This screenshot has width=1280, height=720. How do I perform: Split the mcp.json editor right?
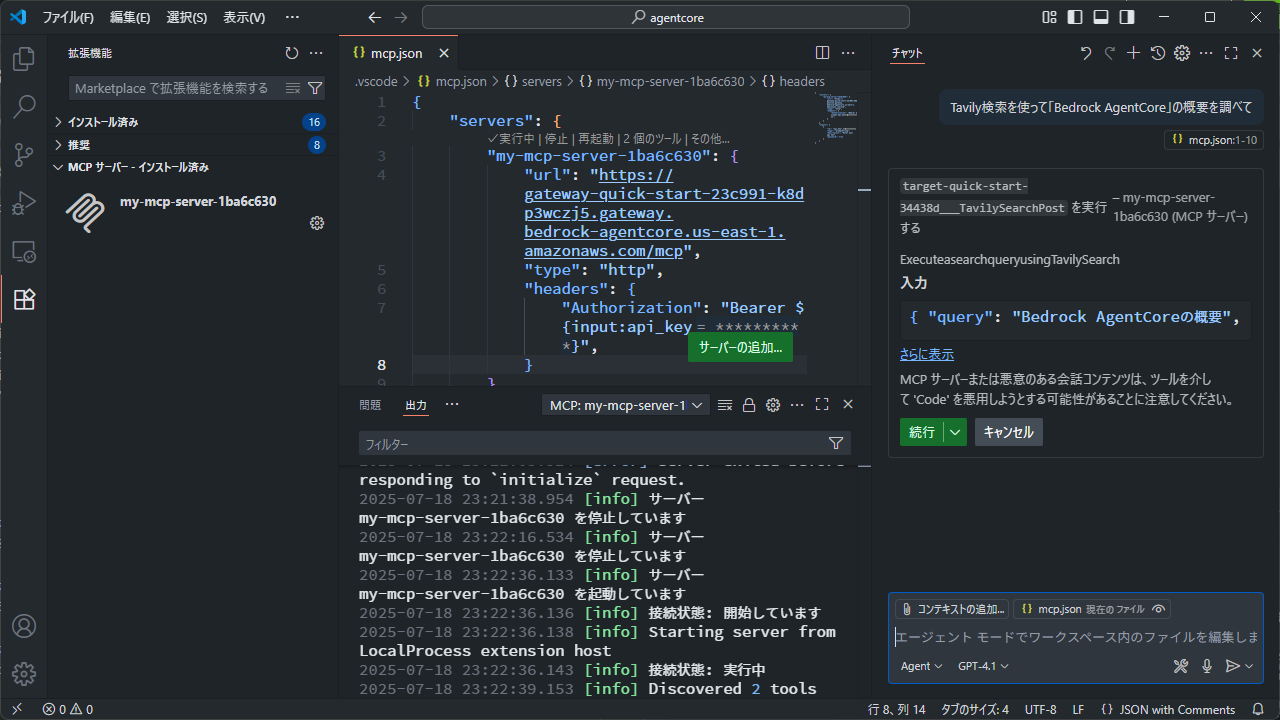pos(822,53)
